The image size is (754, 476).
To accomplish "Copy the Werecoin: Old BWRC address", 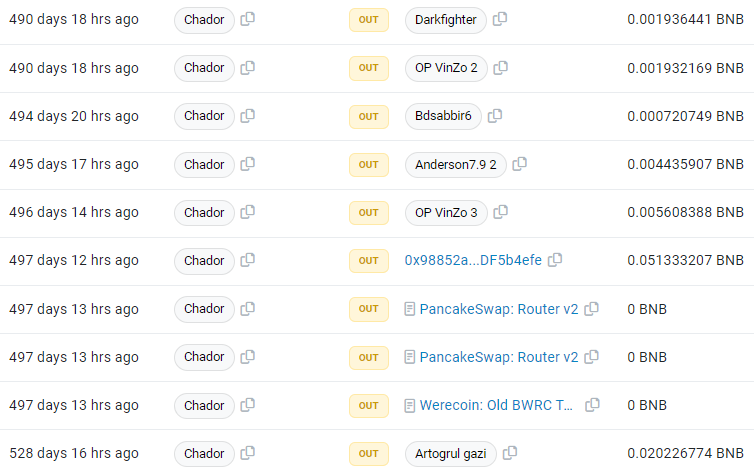I will [592, 405].
